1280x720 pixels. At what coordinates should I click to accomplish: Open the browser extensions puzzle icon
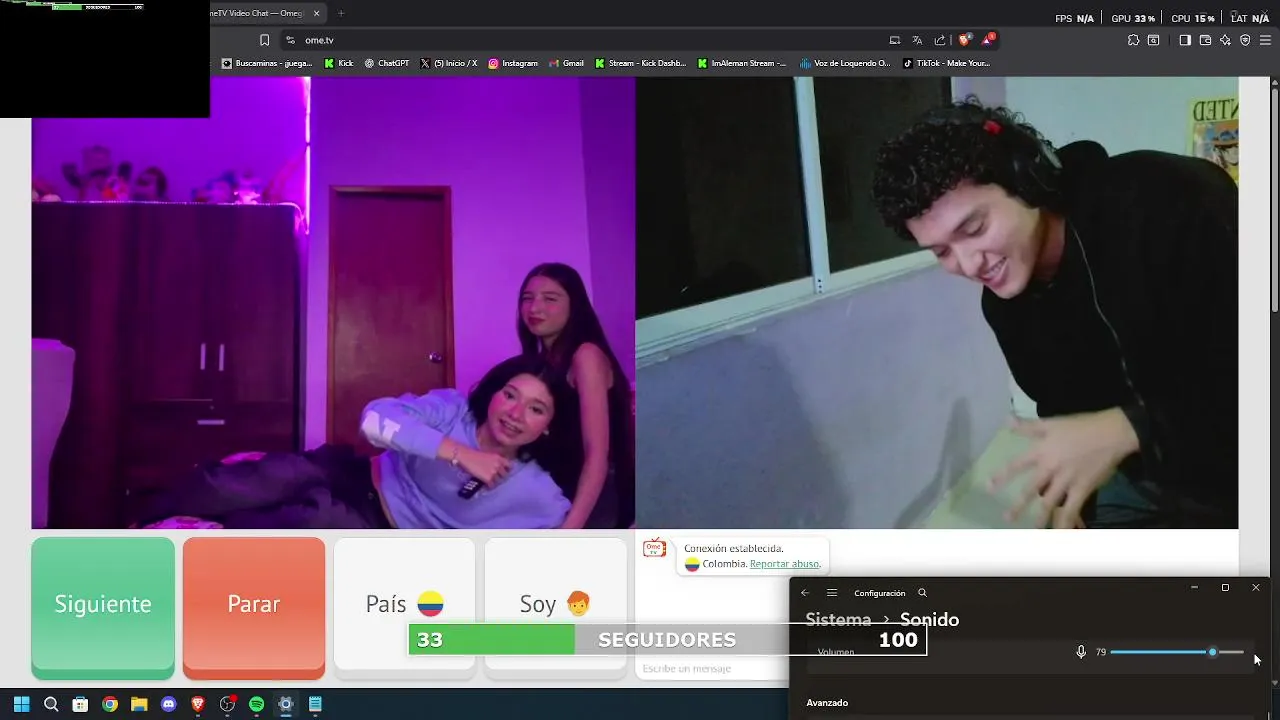coord(1133,40)
